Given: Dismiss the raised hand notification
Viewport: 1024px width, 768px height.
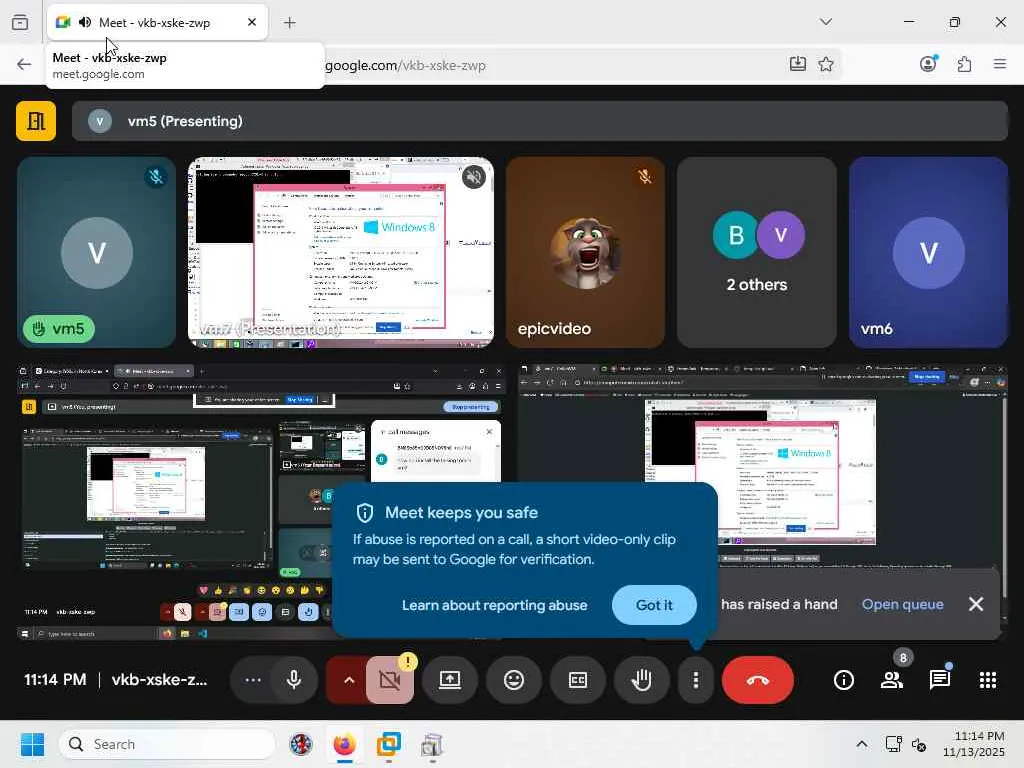Looking at the screenshot, I should click(x=976, y=604).
